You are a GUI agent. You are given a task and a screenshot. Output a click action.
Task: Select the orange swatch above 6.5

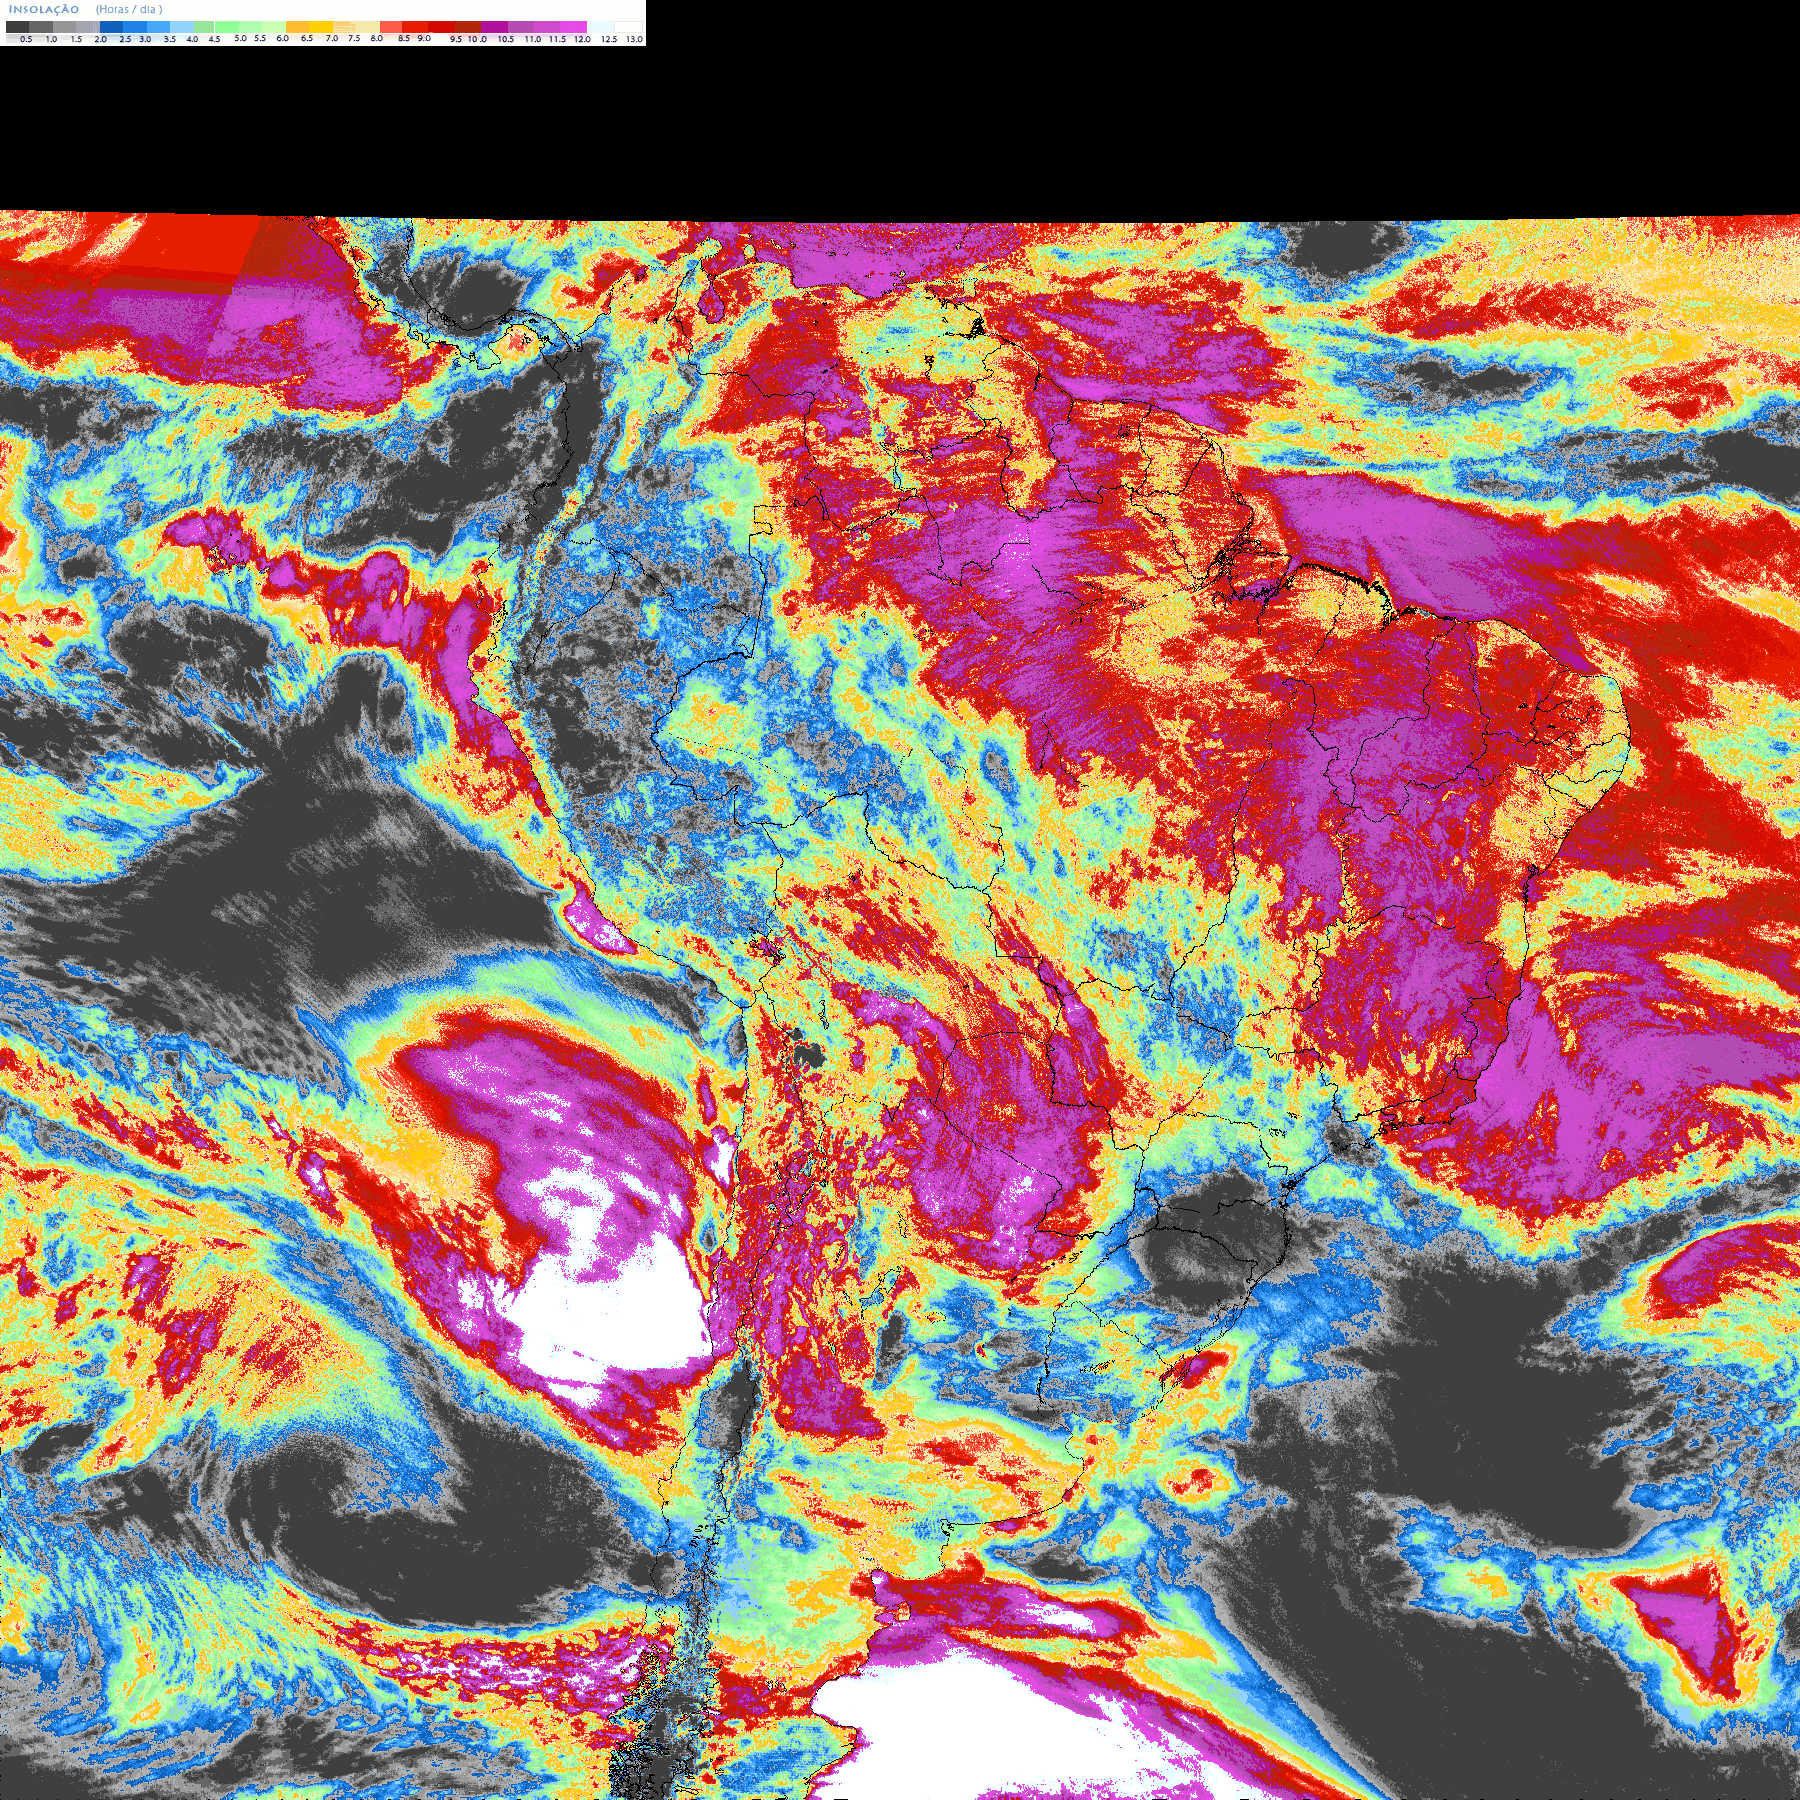[x=298, y=27]
